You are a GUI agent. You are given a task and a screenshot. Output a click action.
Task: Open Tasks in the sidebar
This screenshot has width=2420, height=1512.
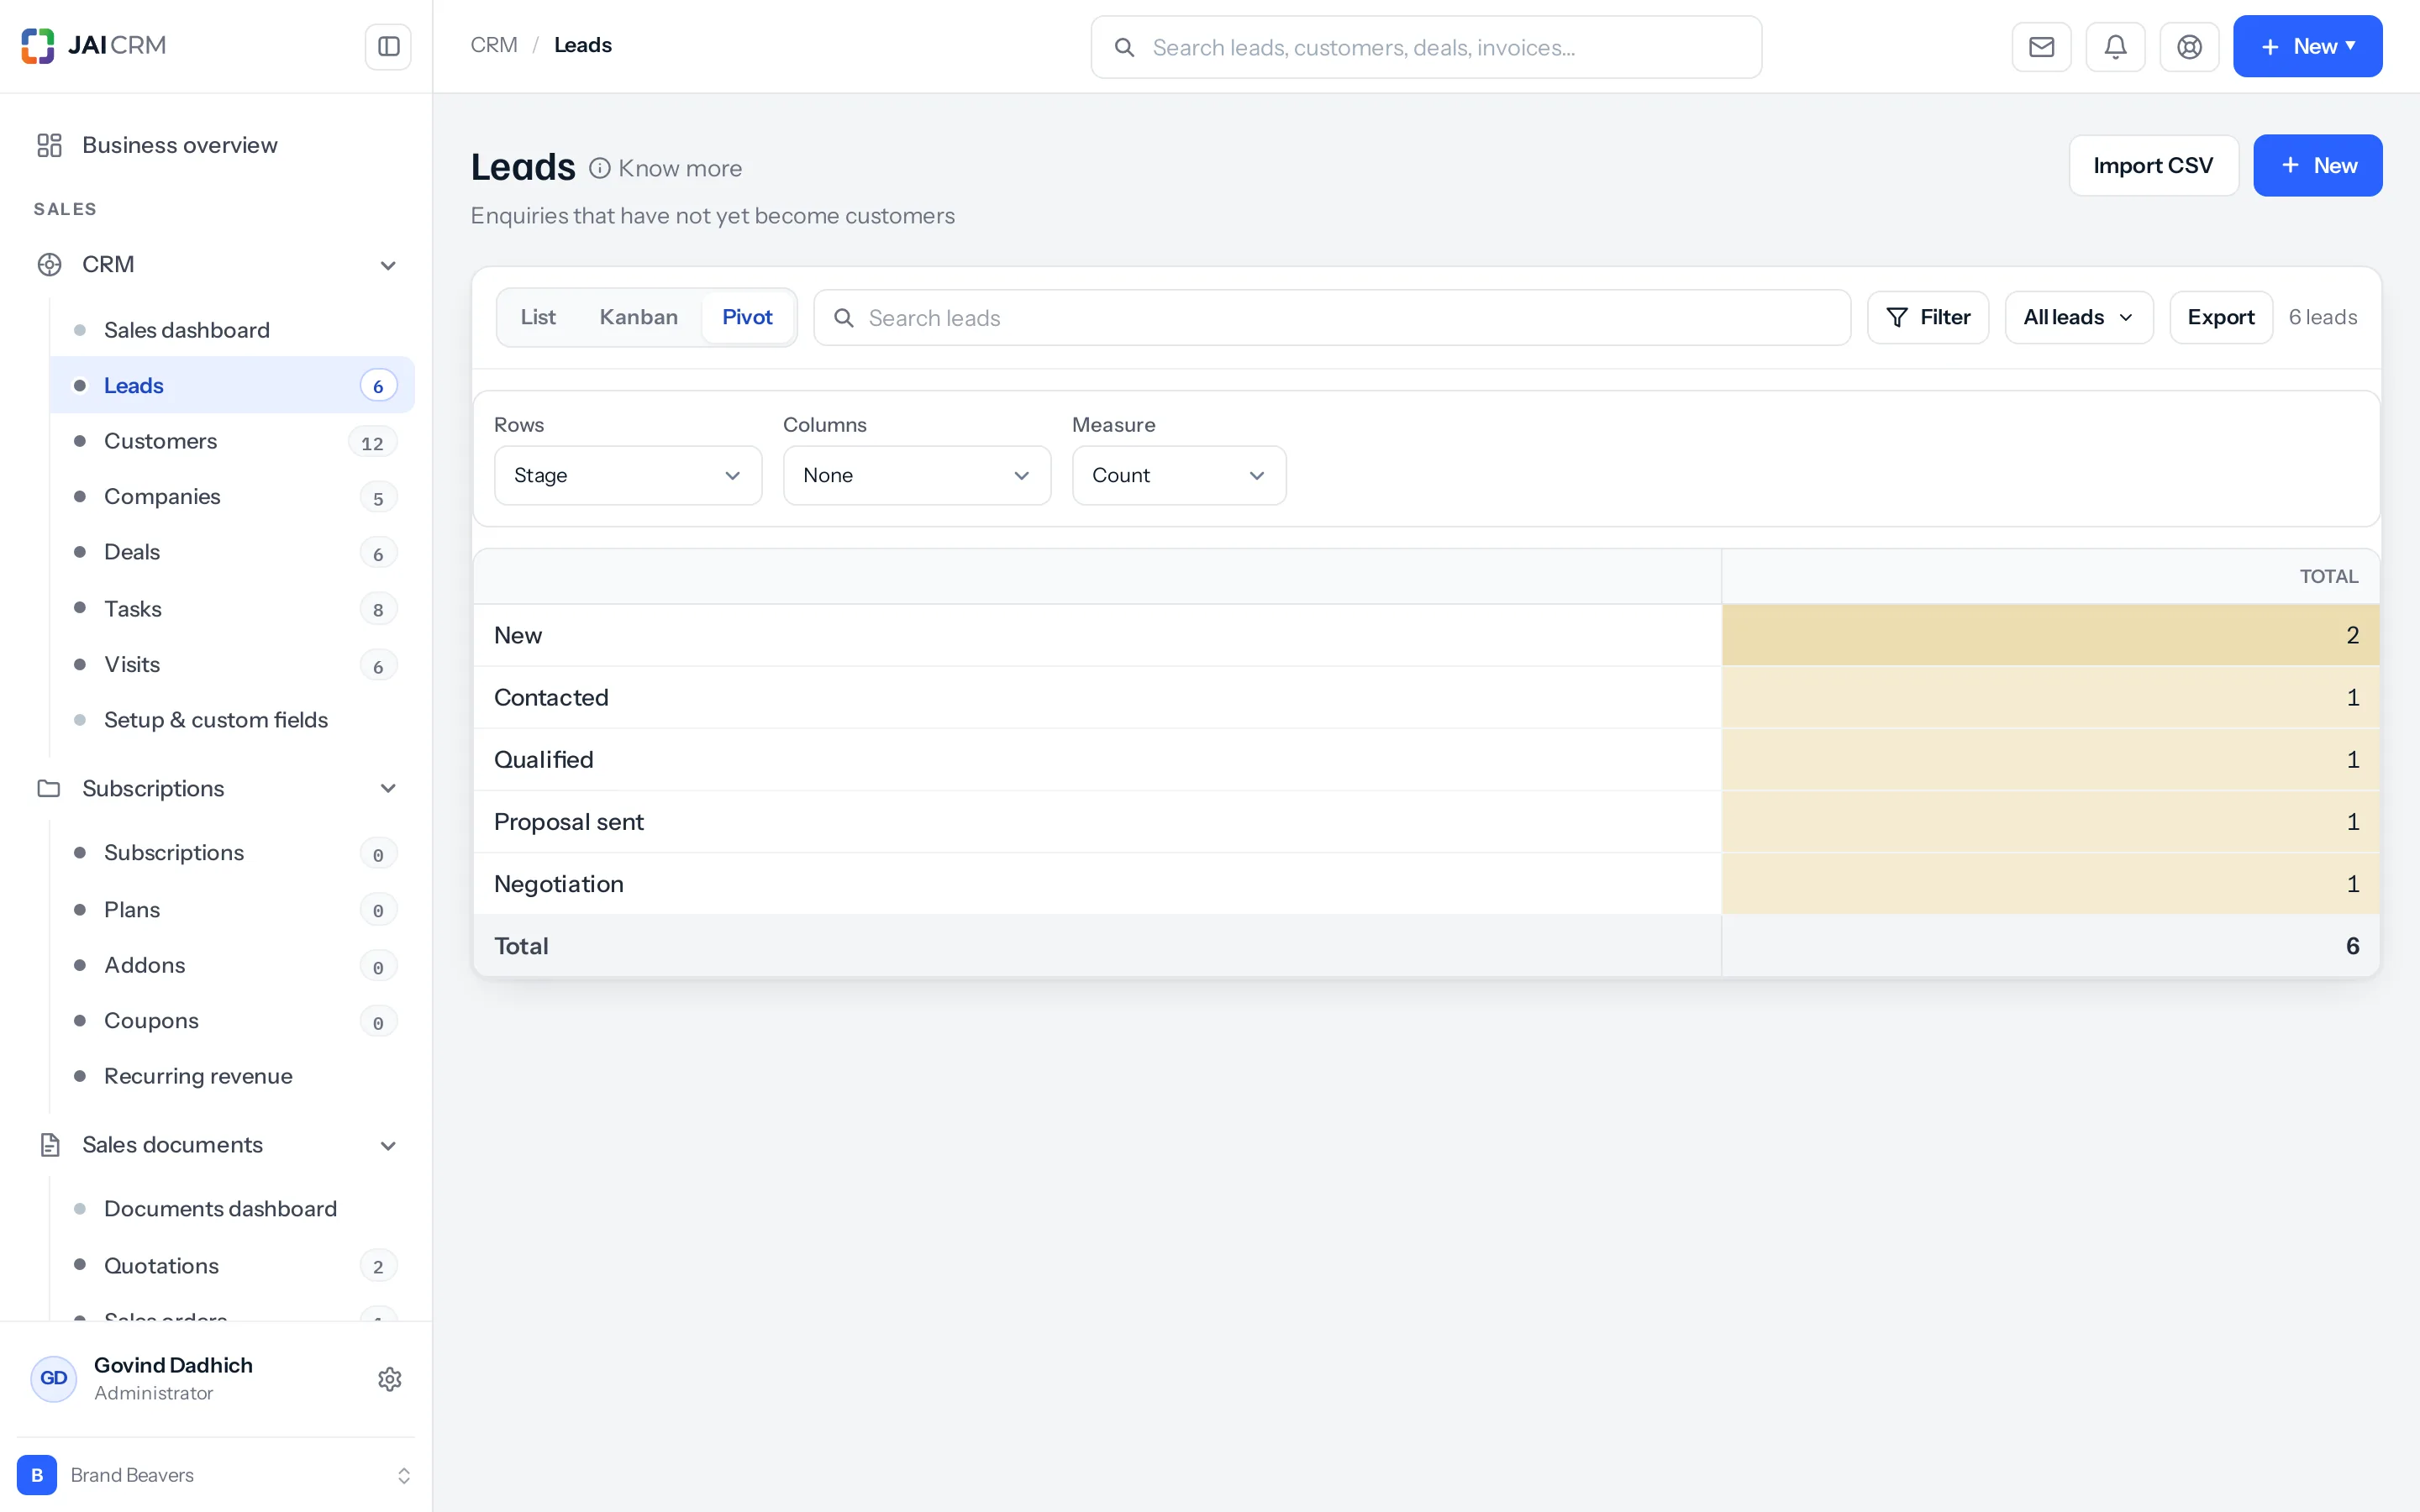point(232,608)
